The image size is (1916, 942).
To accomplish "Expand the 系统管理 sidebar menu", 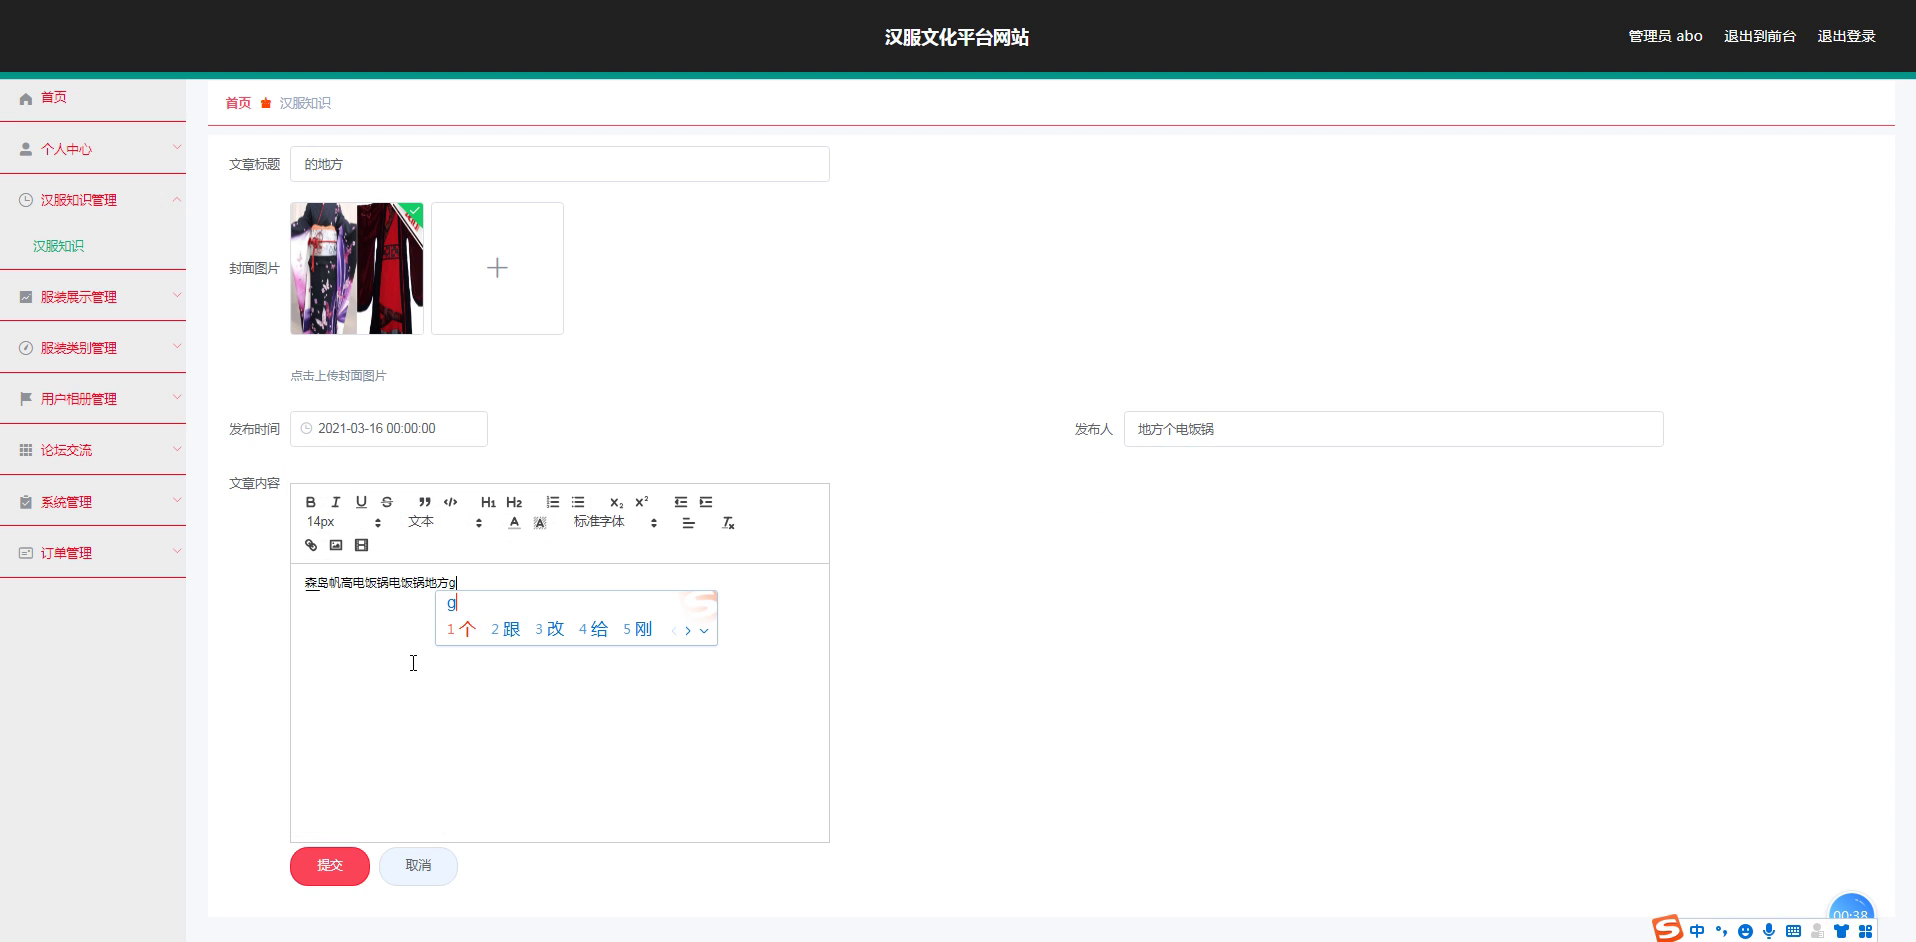I will (x=93, y=502).
